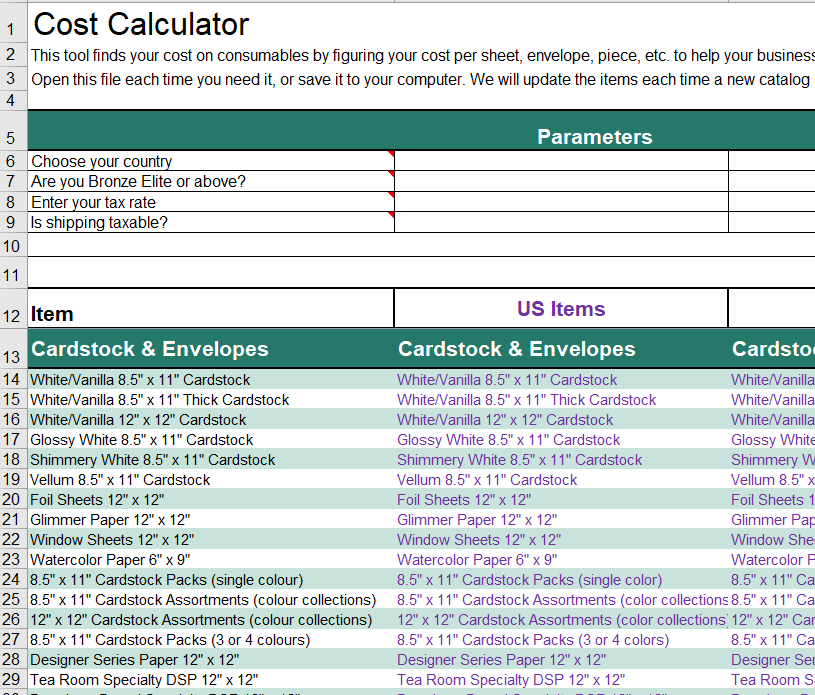
Task: Select the row 24 header
Action: pos(12,580)
